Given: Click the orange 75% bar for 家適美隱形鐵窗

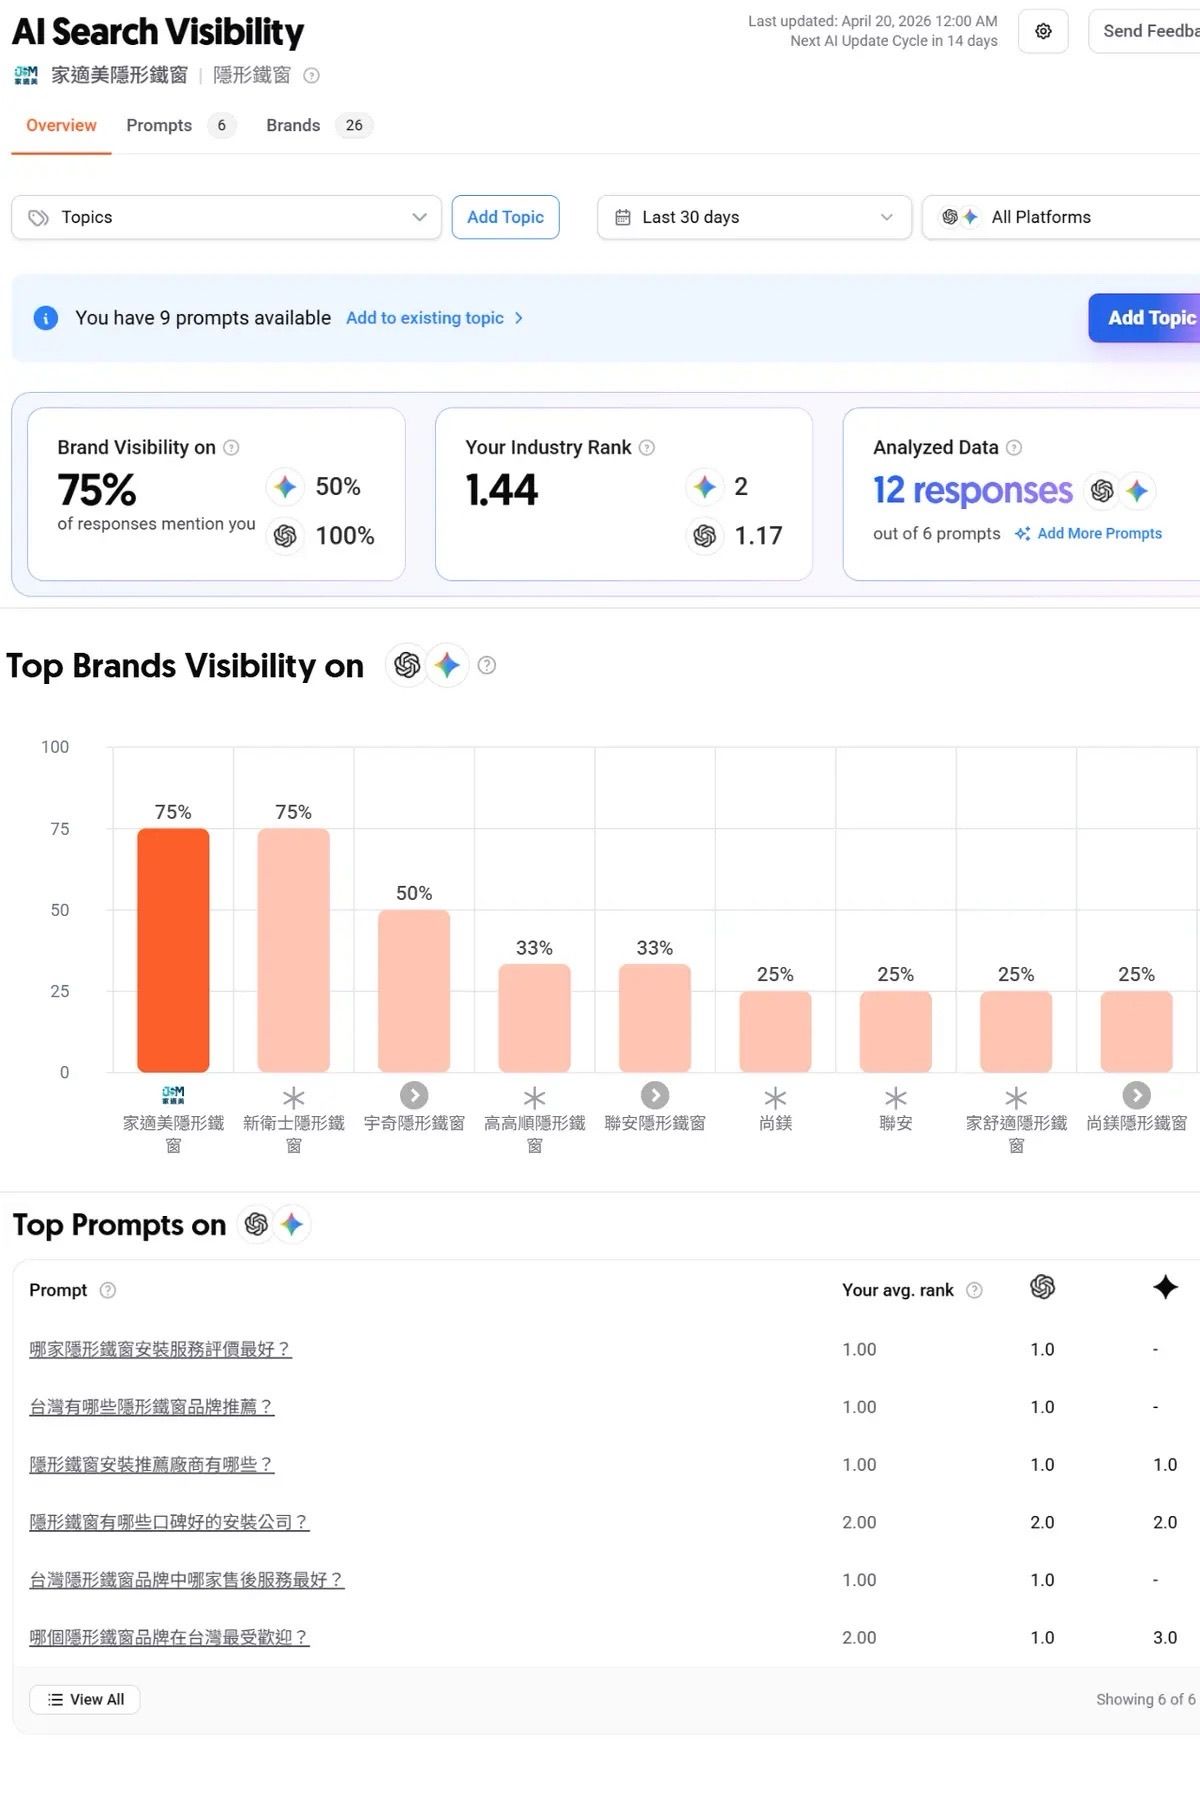Looking at the screenshot, I should point(173,950).
